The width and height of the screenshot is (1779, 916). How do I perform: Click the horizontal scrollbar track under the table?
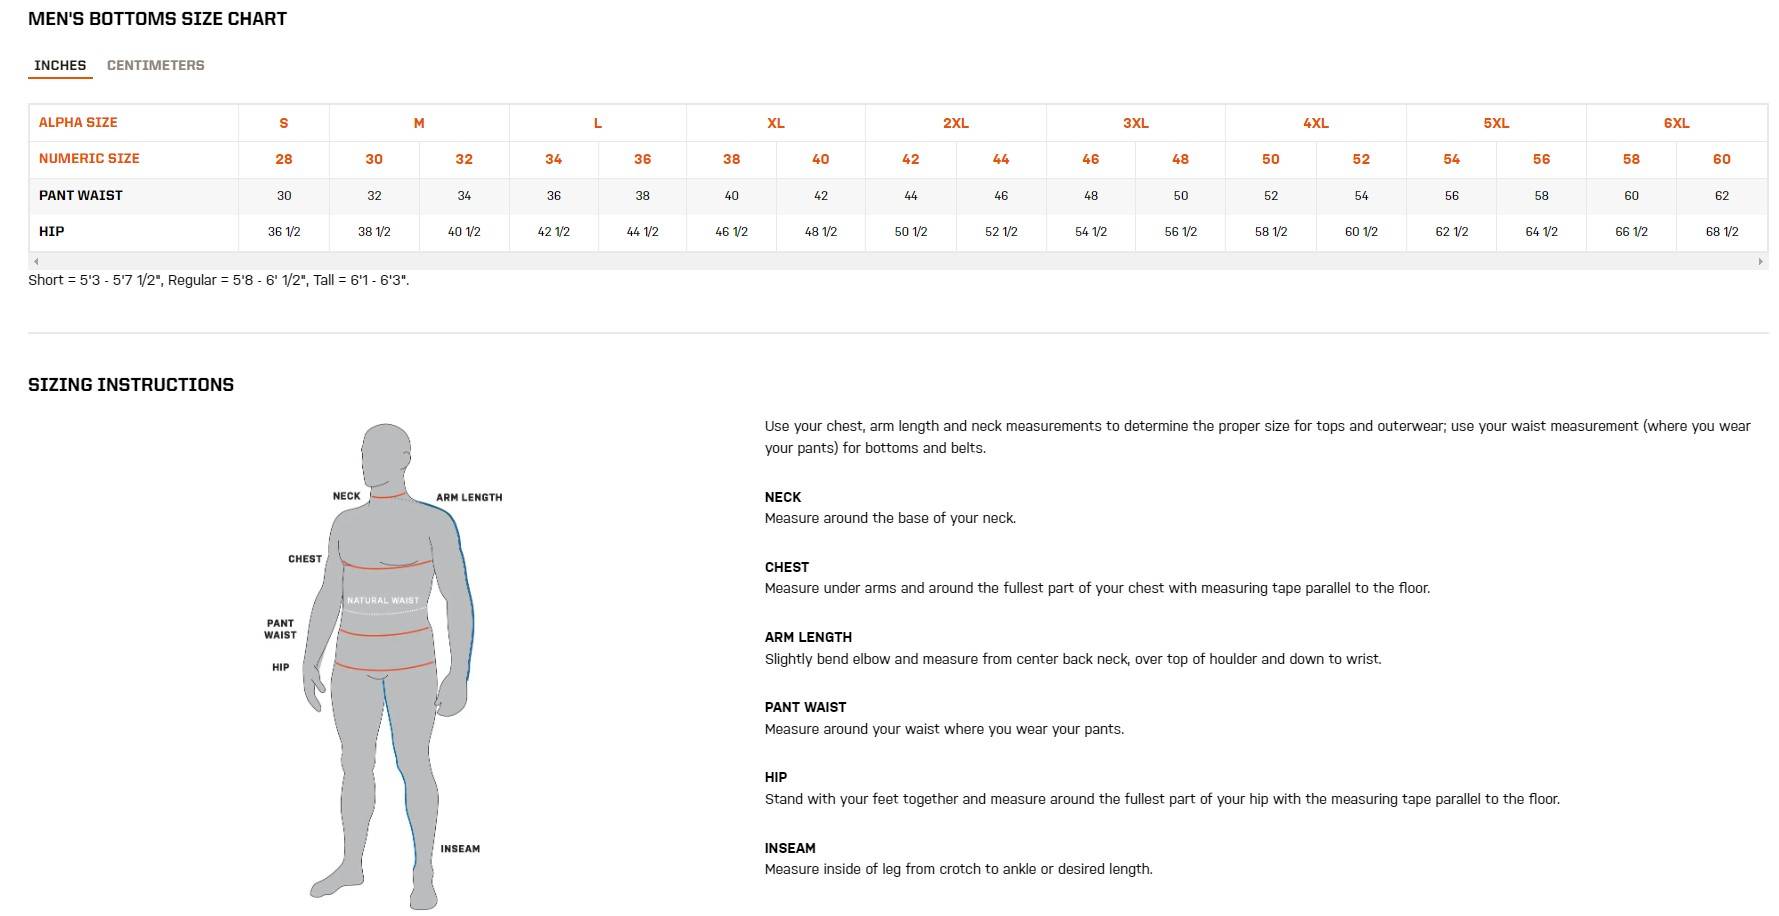tap(898, 262)
